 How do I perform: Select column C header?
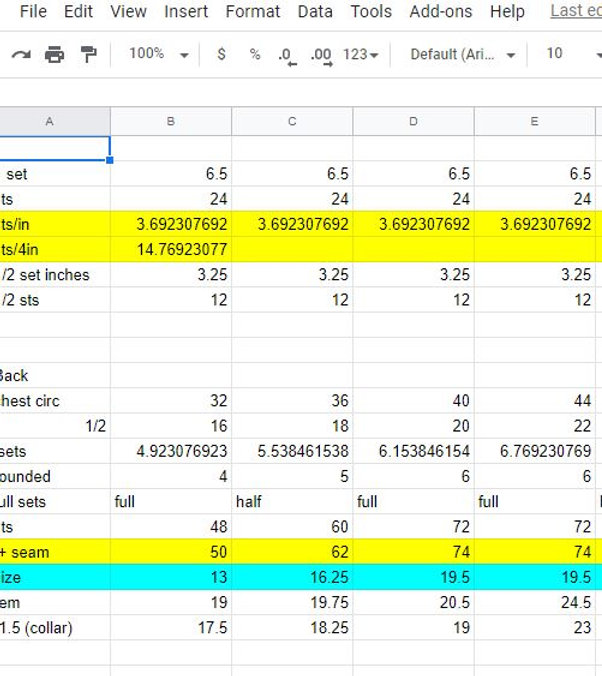tap(292, 121)
